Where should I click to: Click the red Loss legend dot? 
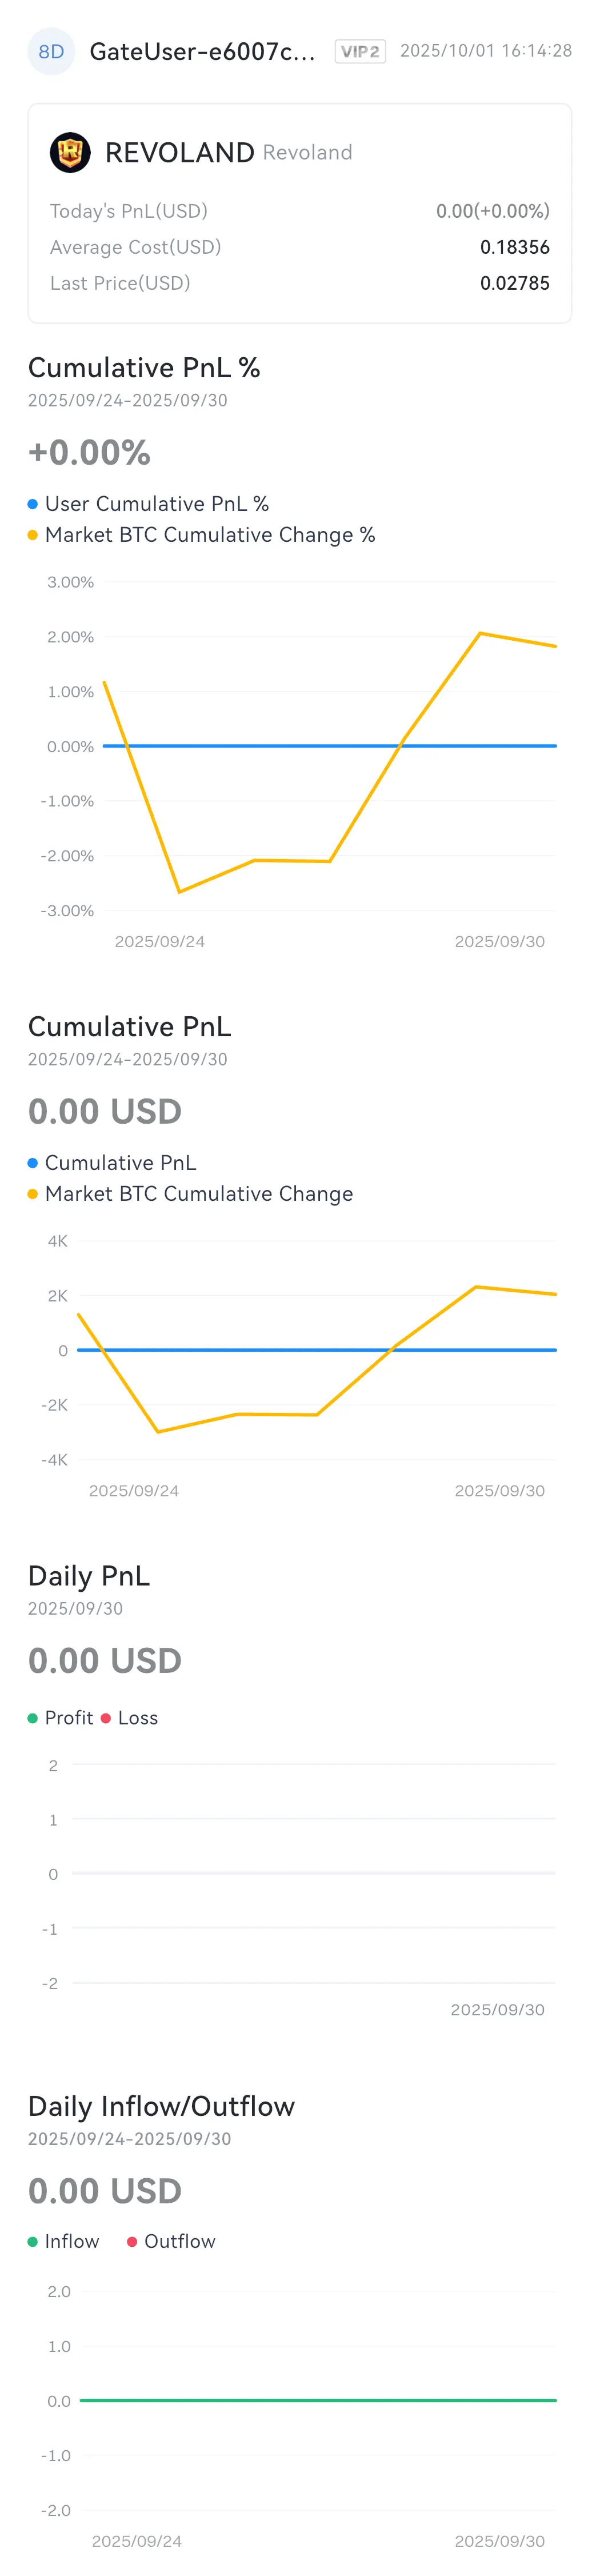106,1718
